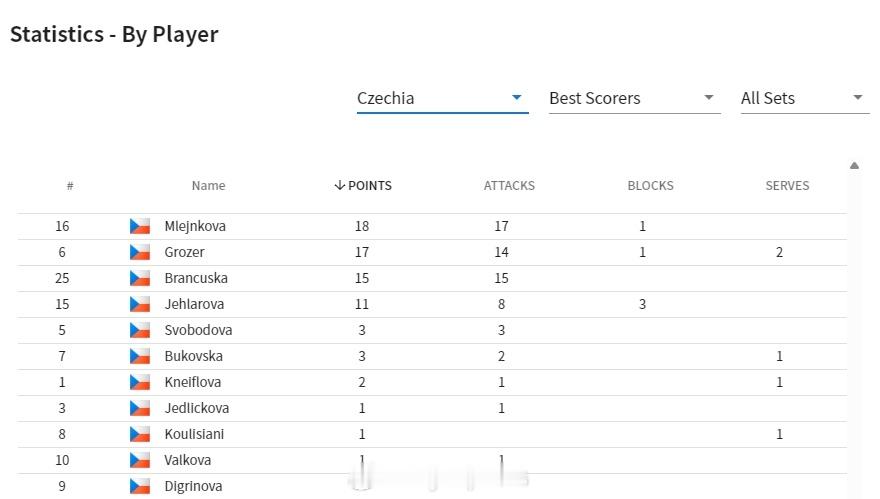Click the flag icon beside Jehlarova
This screenshot has height=499, width=880.
pos(140,304)
